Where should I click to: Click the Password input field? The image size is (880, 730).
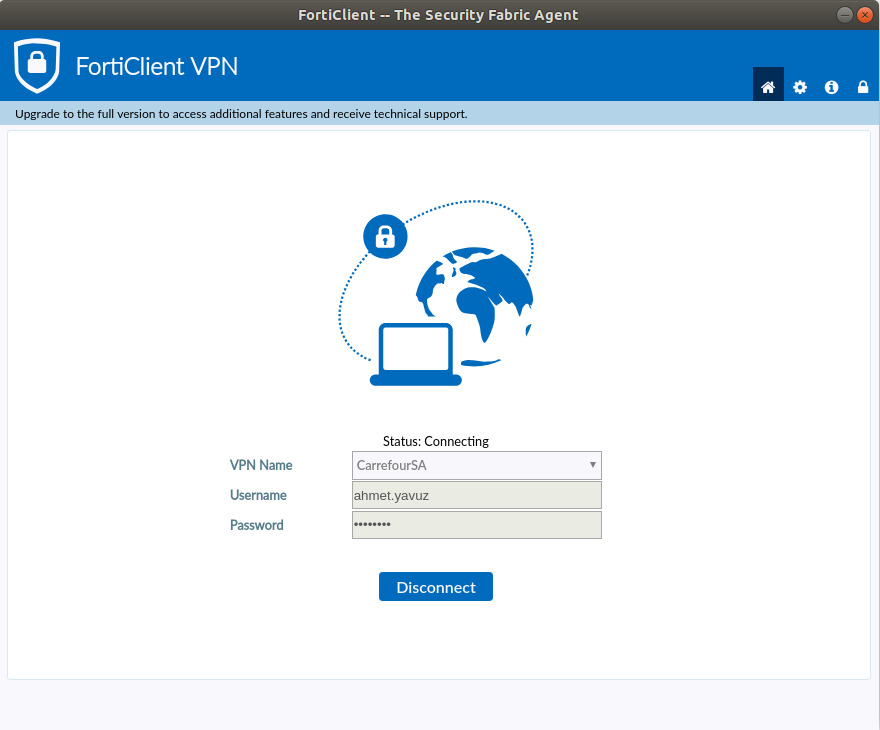click(476, 525)
